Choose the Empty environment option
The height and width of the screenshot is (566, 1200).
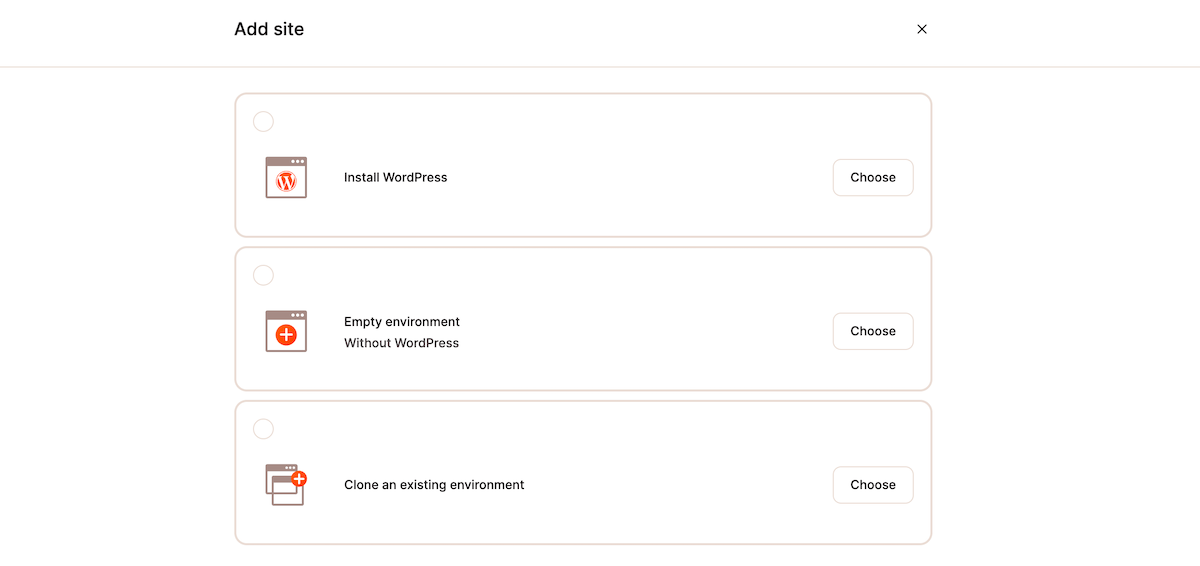pyautogui.click(x=873, y=331)
